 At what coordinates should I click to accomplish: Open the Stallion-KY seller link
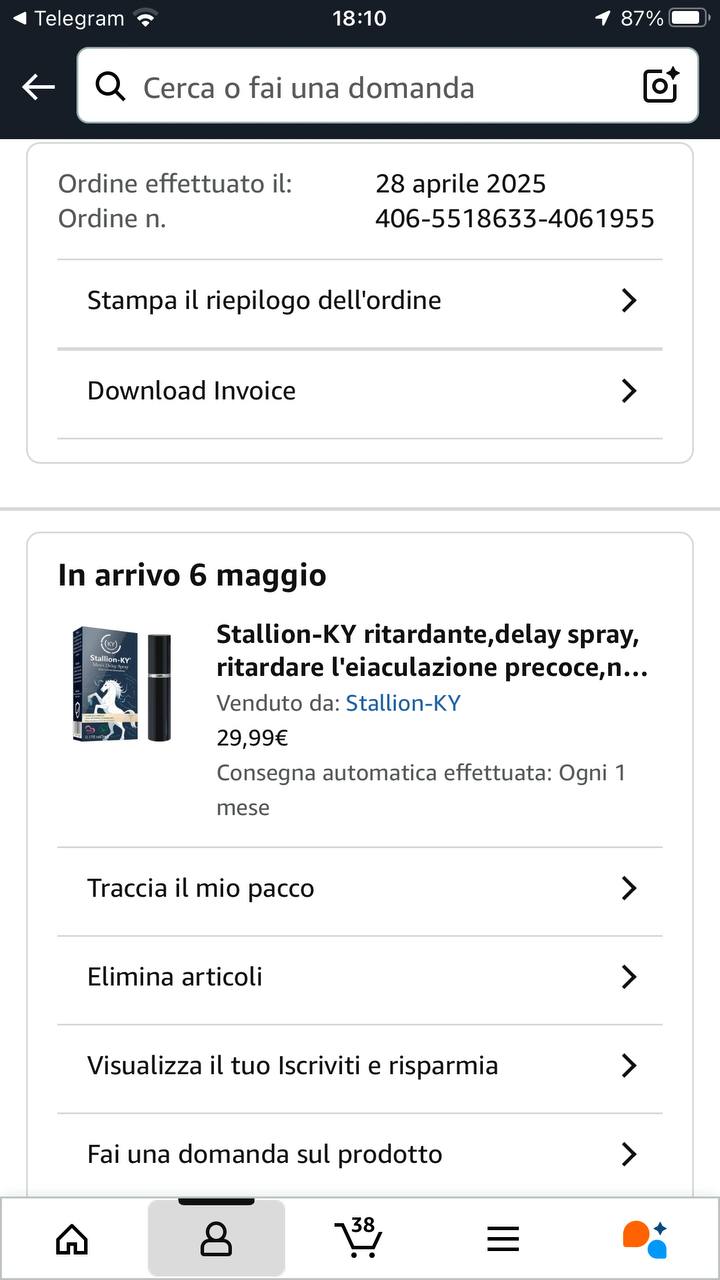(403, 703)
